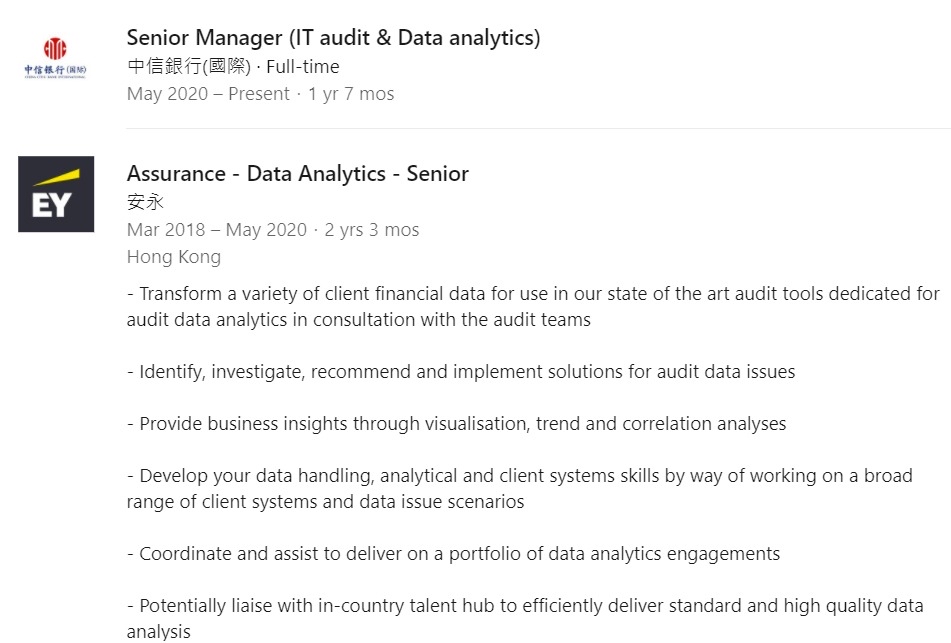Image resolution: width=951 pixels, height=643 pixels.
Task: Open the EY company logo
Action: [56, 194]
